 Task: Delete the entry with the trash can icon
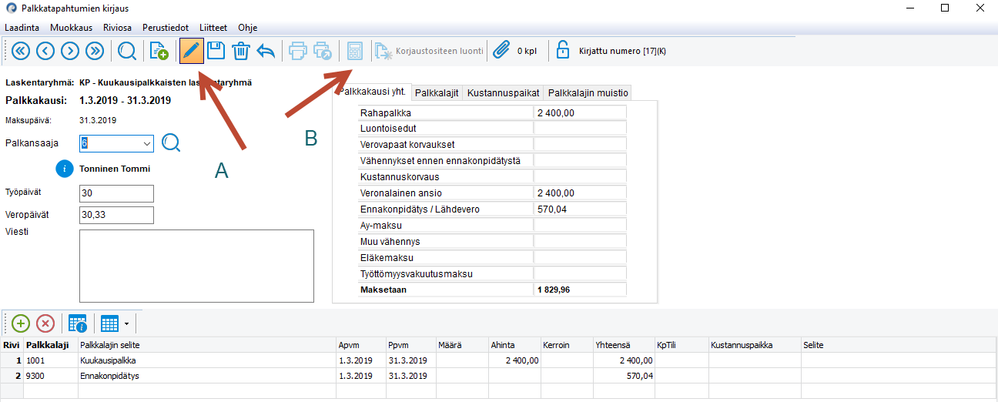tap(241, 51)
